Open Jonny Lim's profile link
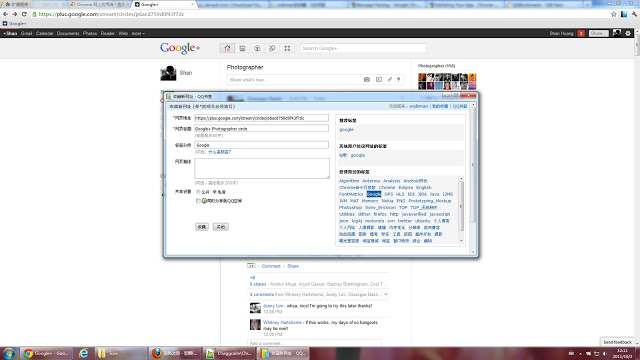Image resolution: width=640 pixels, height=360 pixels. [x=273, y=306]
